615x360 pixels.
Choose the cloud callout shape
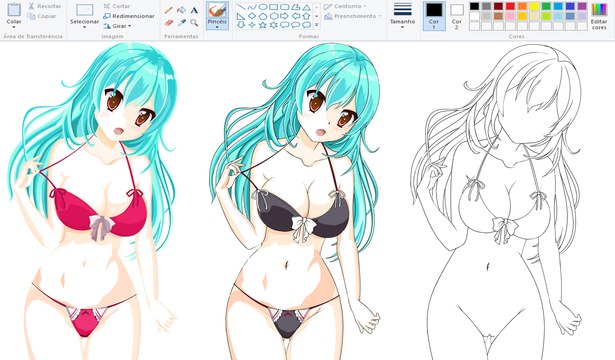tap(307, 25)
